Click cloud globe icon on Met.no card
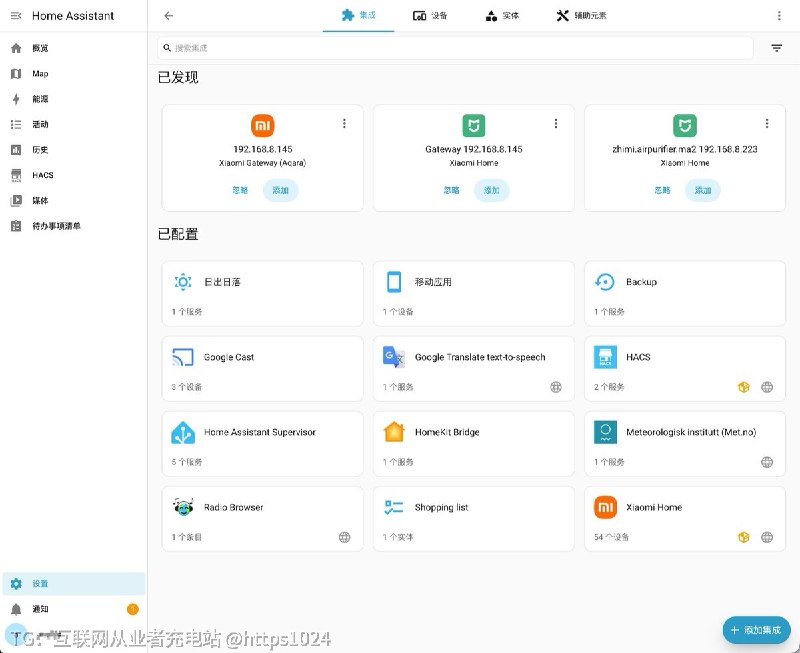The height and width of the screenshot is (653, 800). [x=767, y=462]
